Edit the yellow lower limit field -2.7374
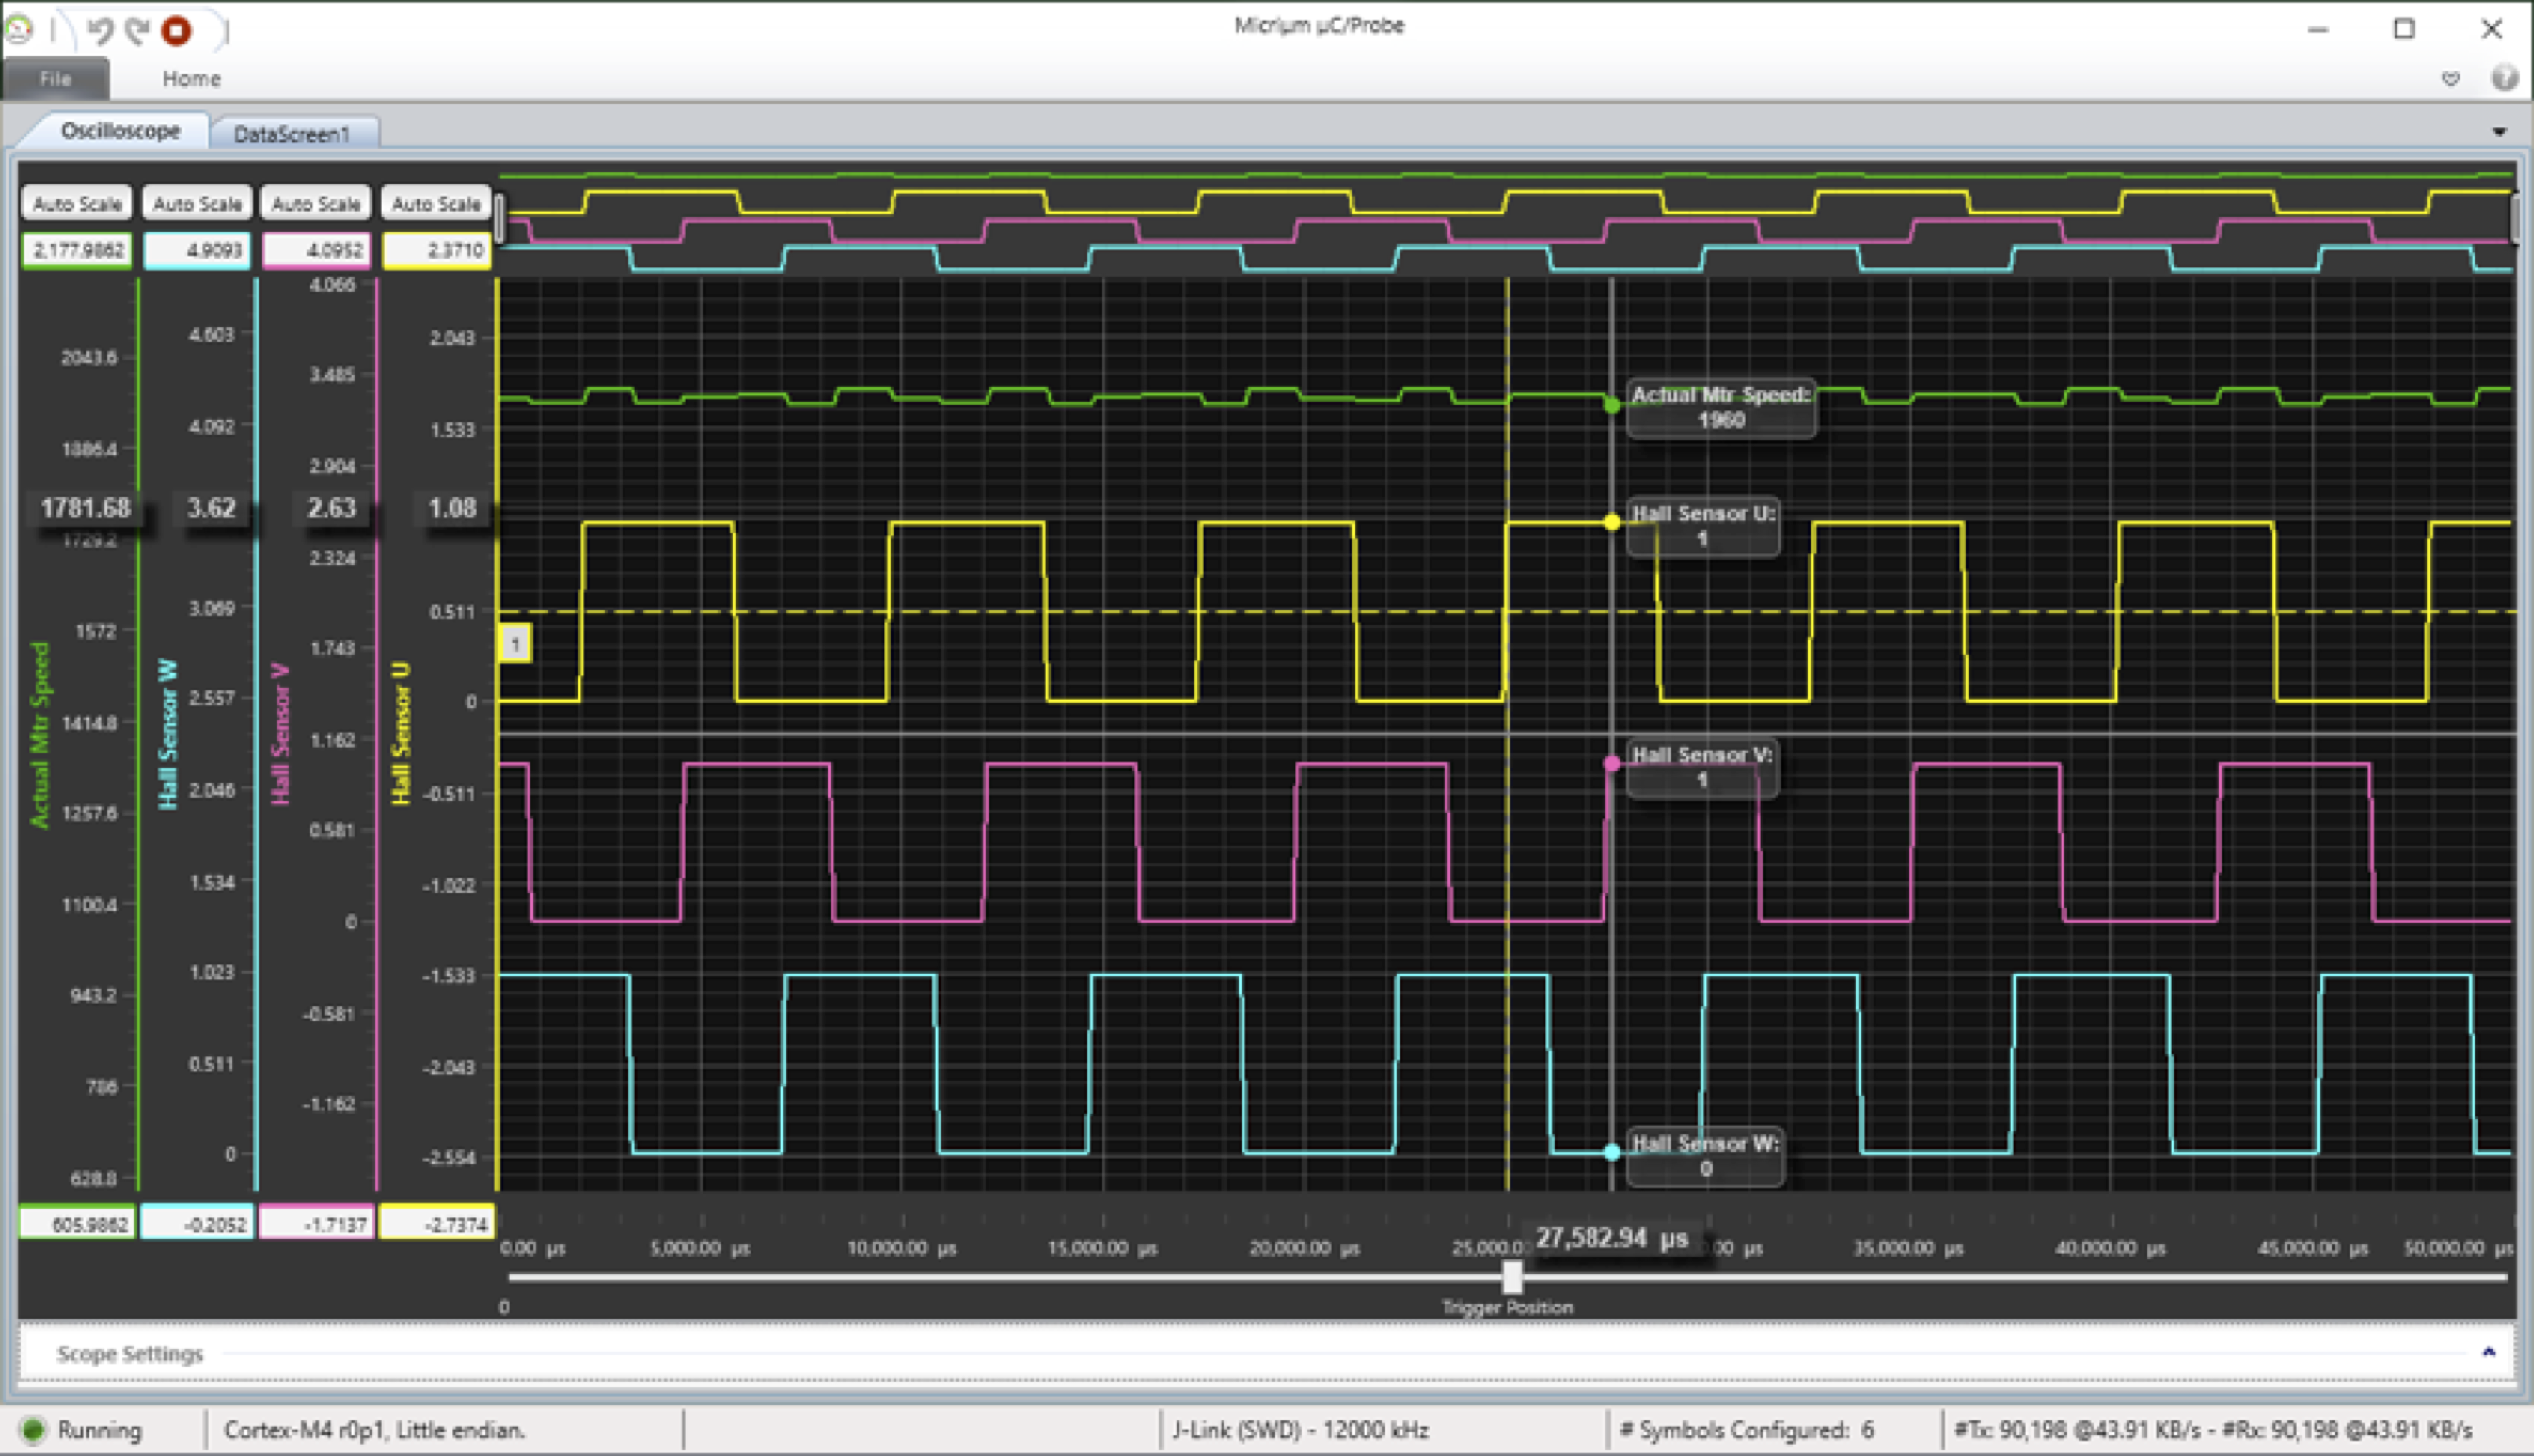 click(x=436, y=1223)
